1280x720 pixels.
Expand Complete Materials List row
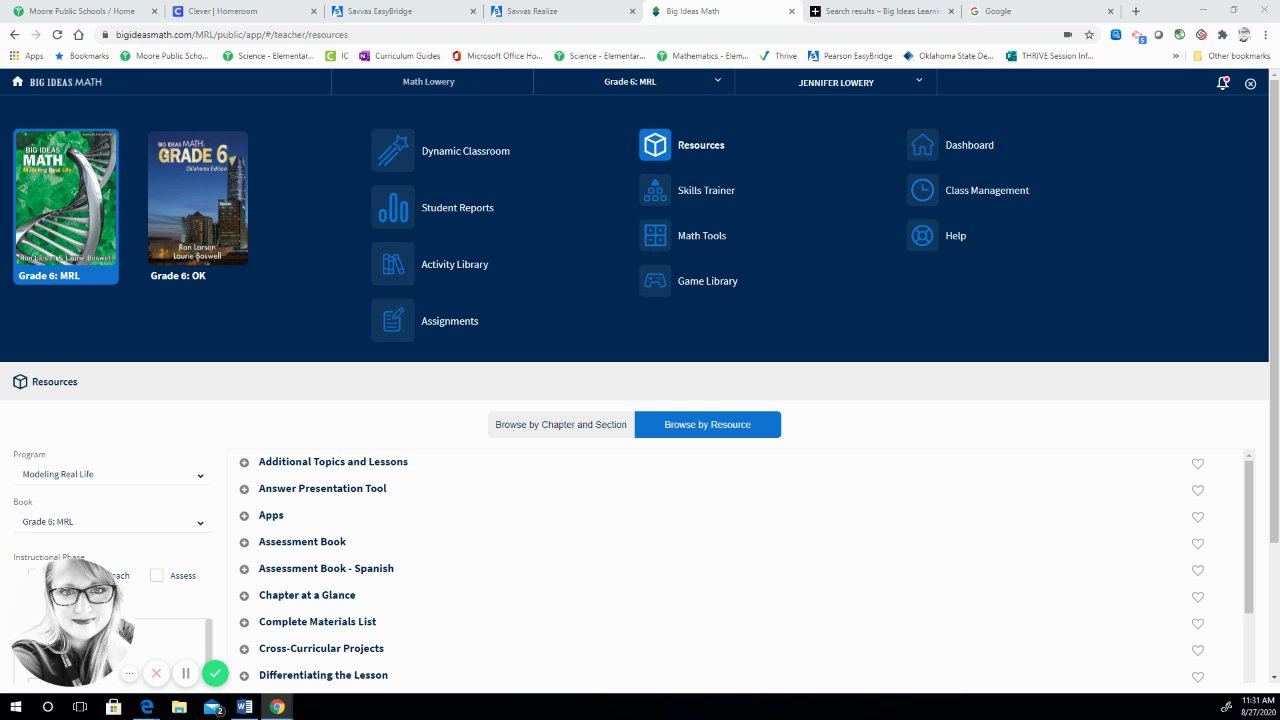[244, 622]
